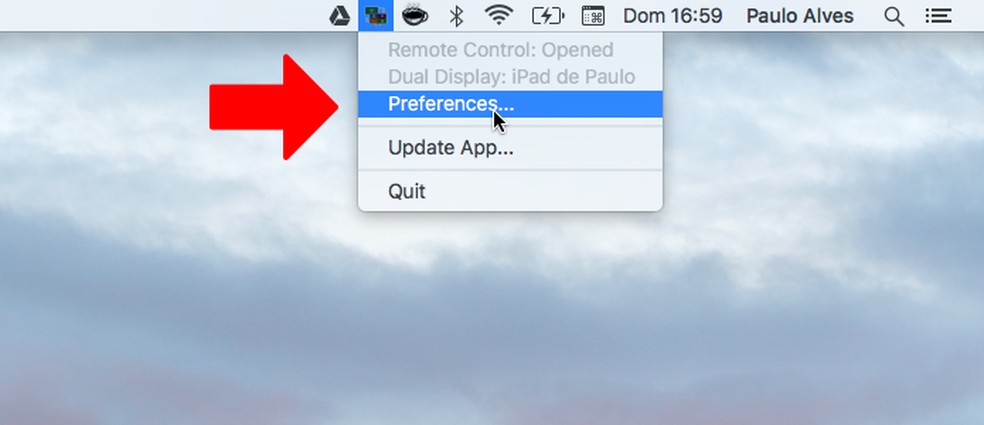Open Notification Center list icon
Image resolution: width=984 pixels, height=425 pixels.
tap(938, 16)
